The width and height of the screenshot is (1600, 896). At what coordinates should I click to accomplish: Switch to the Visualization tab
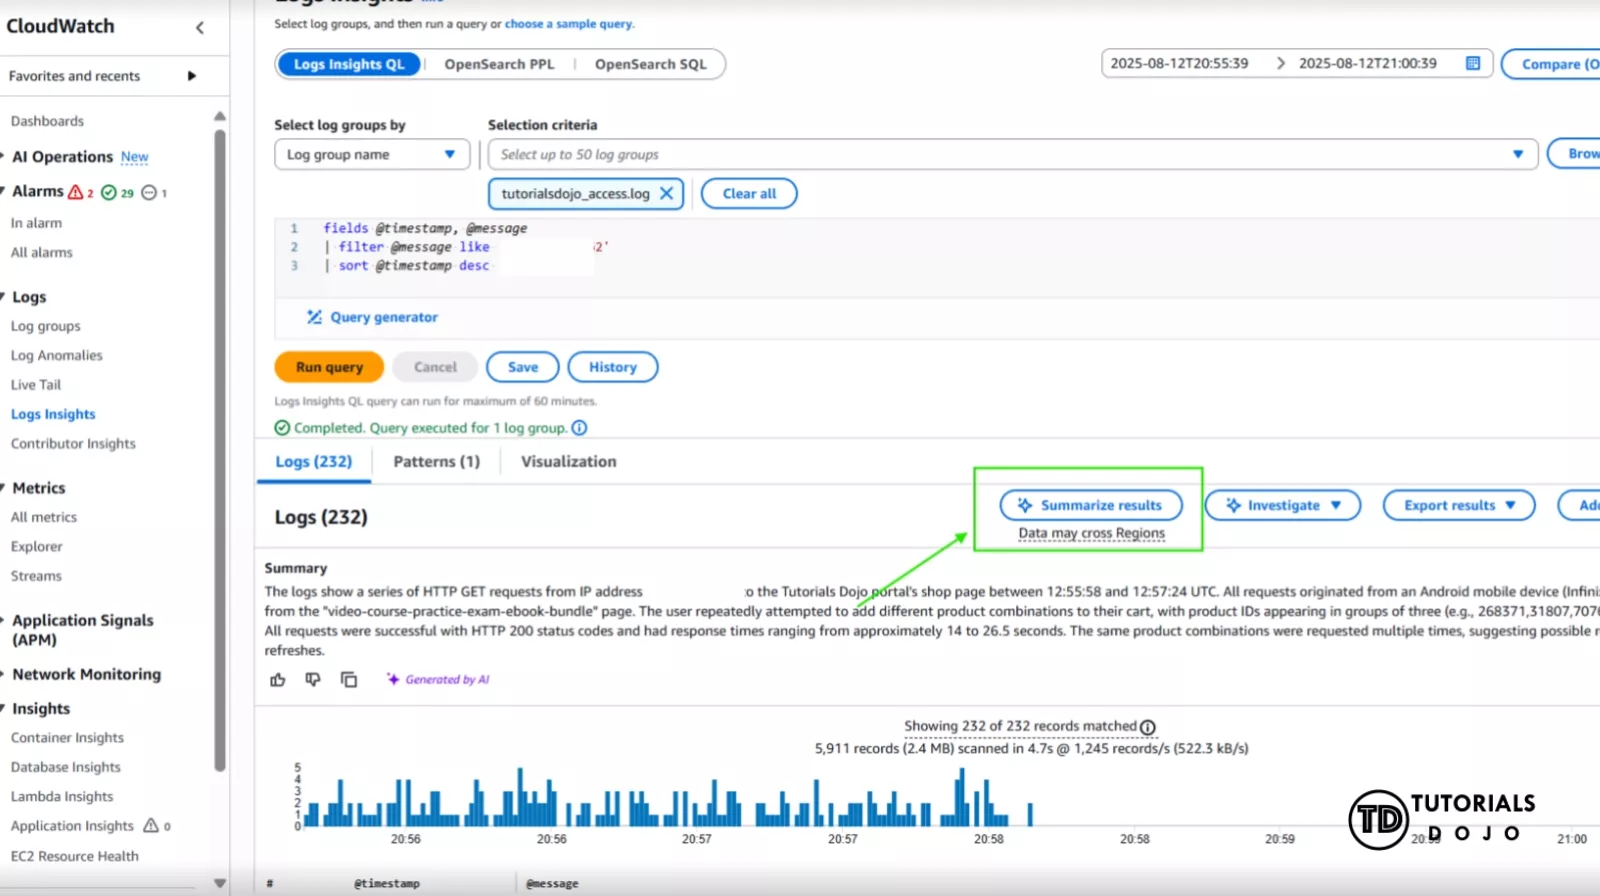[568, 462]
